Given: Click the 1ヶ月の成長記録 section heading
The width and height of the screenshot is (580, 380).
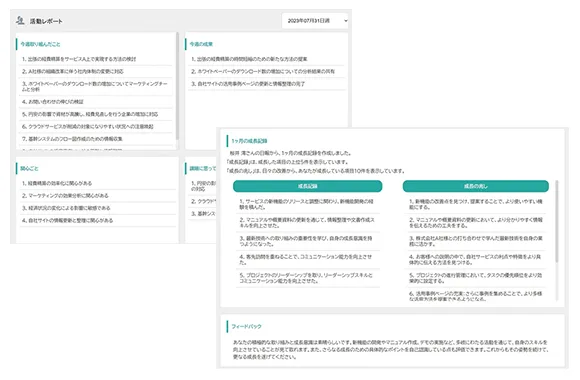Looking at the screenshot, I should [249, 141].
